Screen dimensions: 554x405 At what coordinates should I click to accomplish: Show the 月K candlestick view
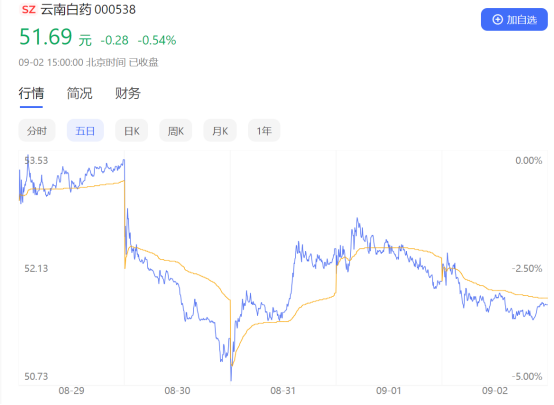point(220,131)
